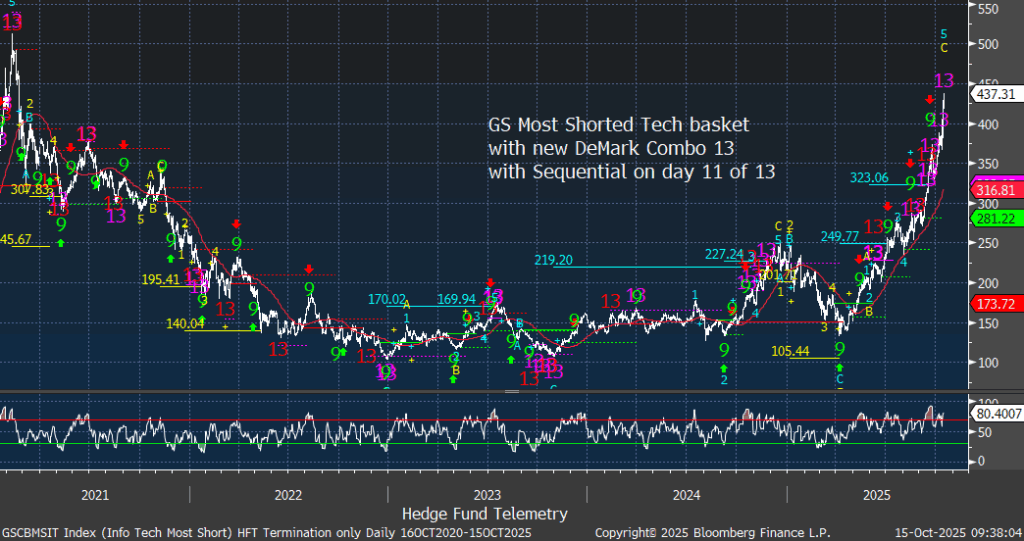
Task: Click the green 9 above 105.44 label
Action: pyautogui.click(x=840, y=348)
